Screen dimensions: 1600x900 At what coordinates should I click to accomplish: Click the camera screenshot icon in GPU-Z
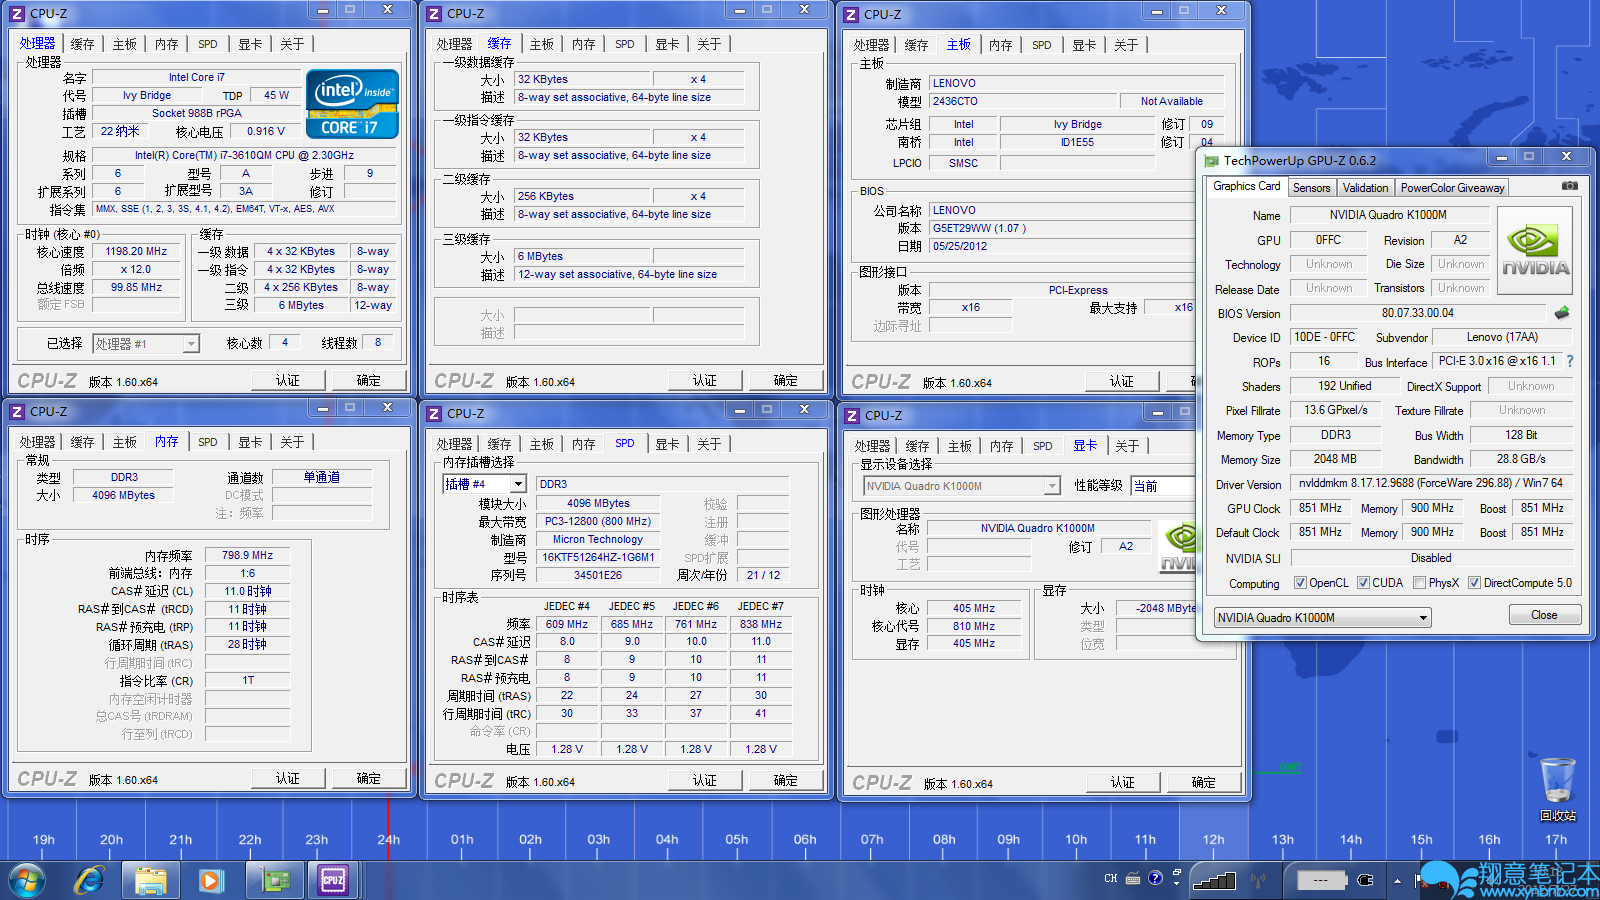(1570, 186)
